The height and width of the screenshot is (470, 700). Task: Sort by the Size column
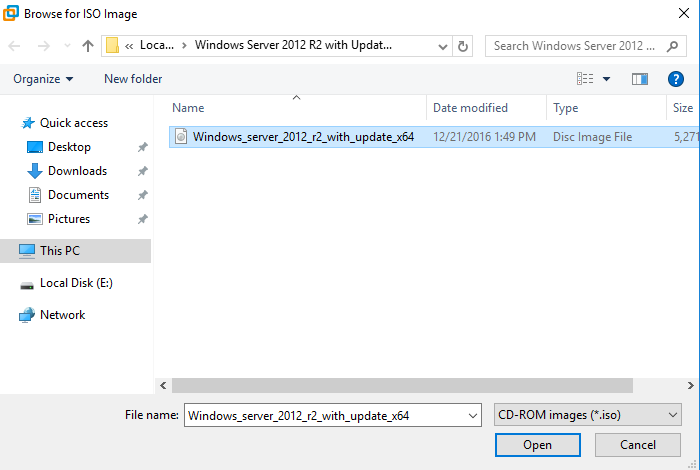pos(683,108)
